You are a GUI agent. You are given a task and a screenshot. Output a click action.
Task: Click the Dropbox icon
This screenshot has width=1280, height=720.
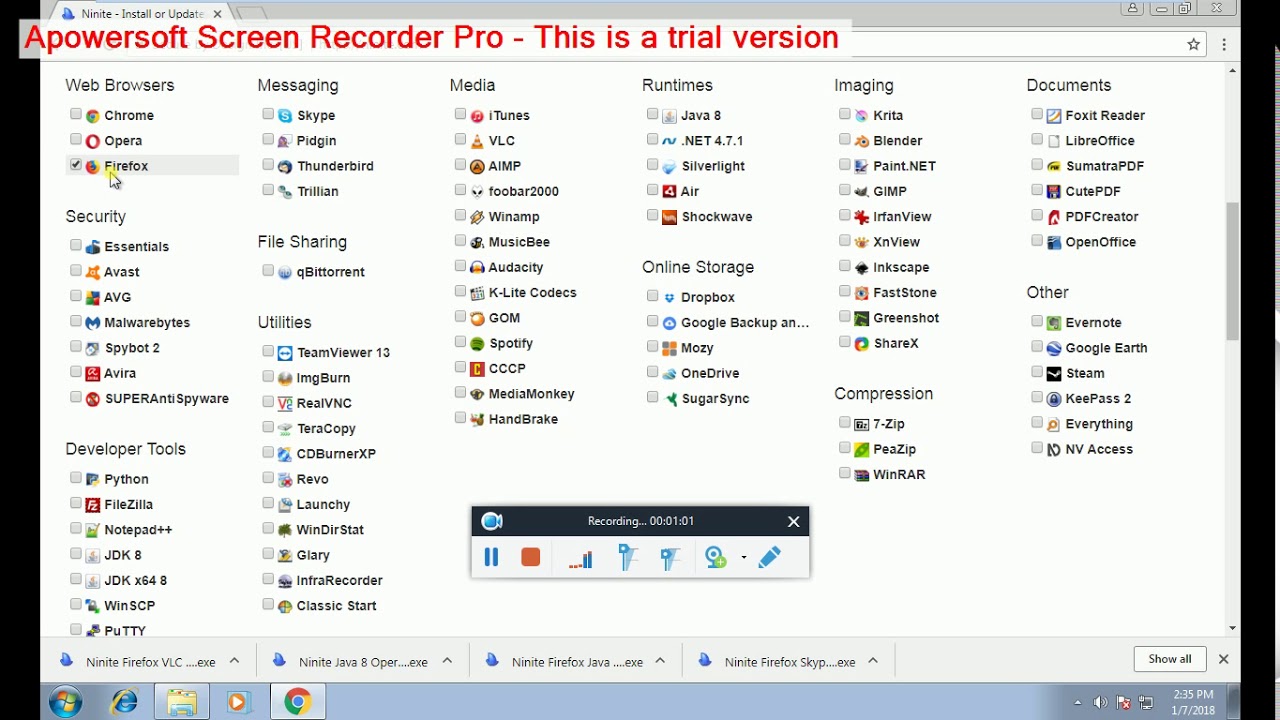[669, 297]
